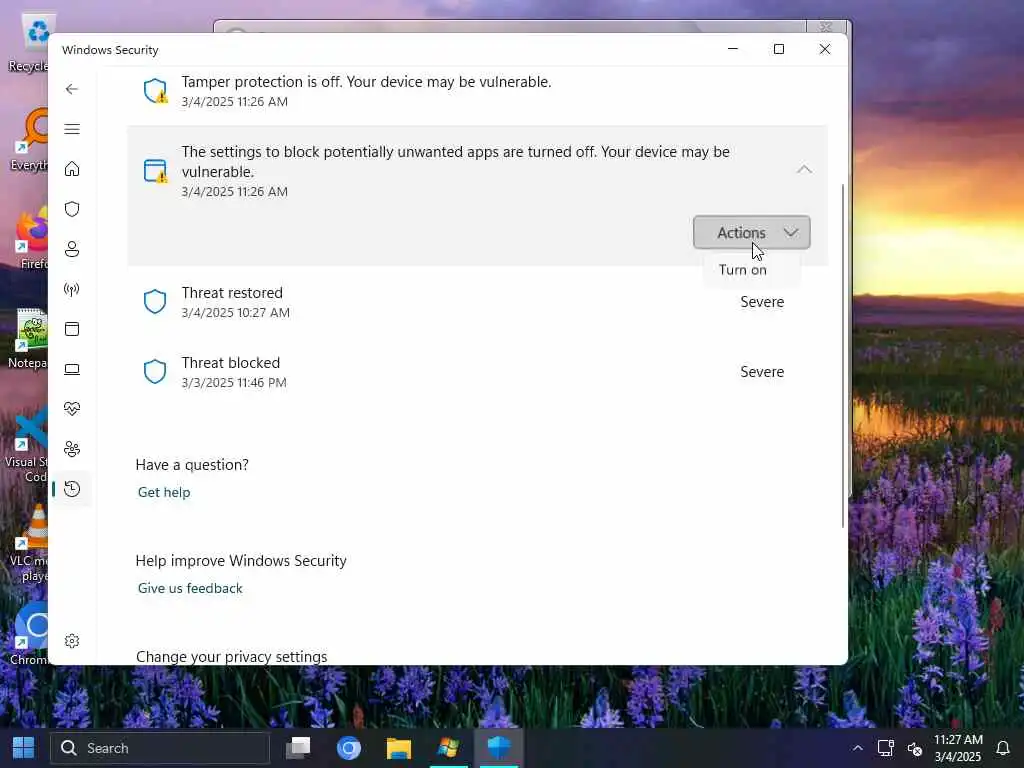Open the Actions dropdown button
1024x768 pixels.
click(x=752, y=232)
